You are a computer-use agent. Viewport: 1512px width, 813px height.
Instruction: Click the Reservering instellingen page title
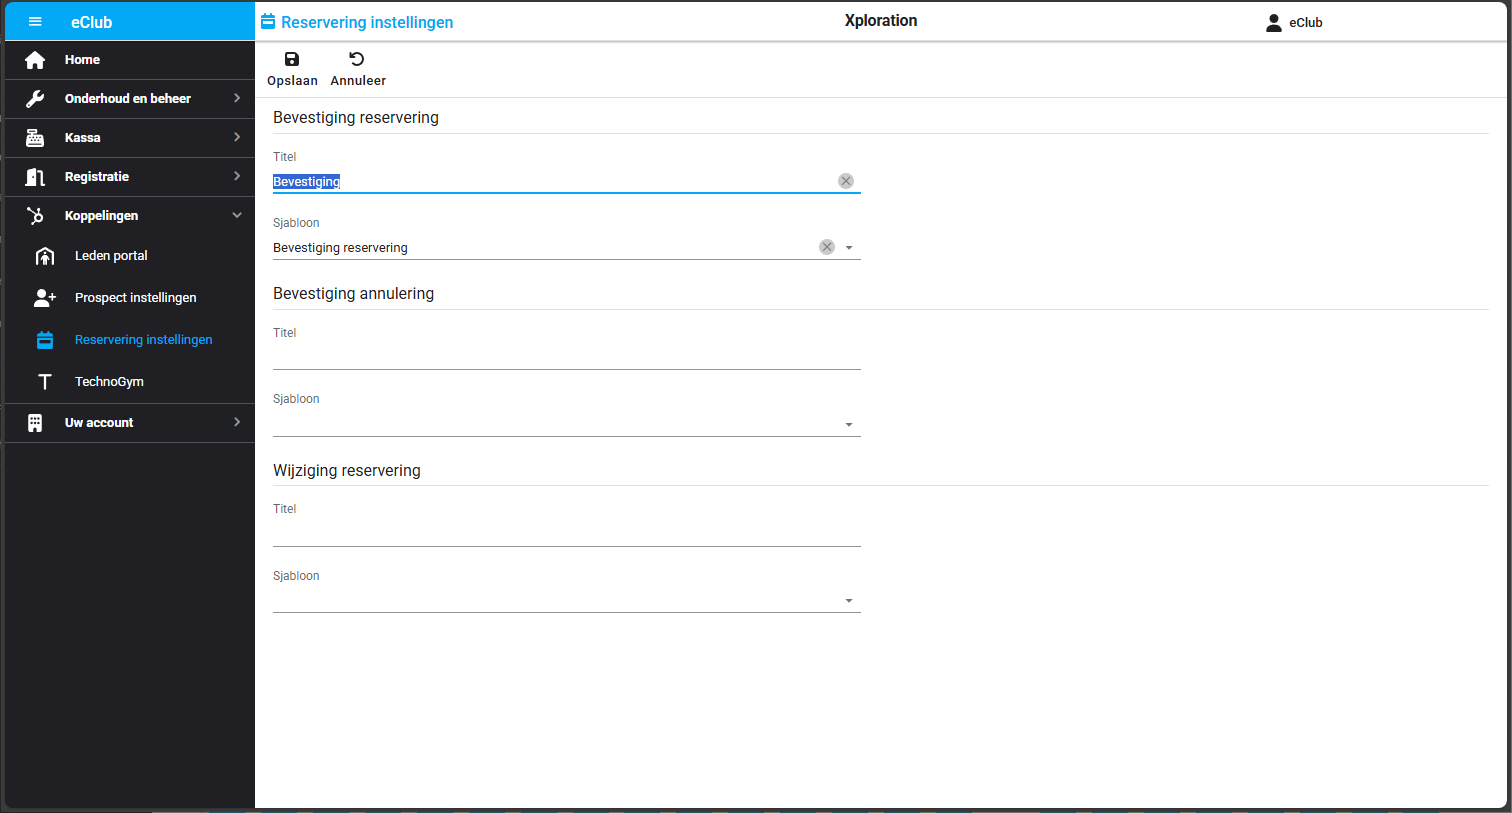click(367, 22)
